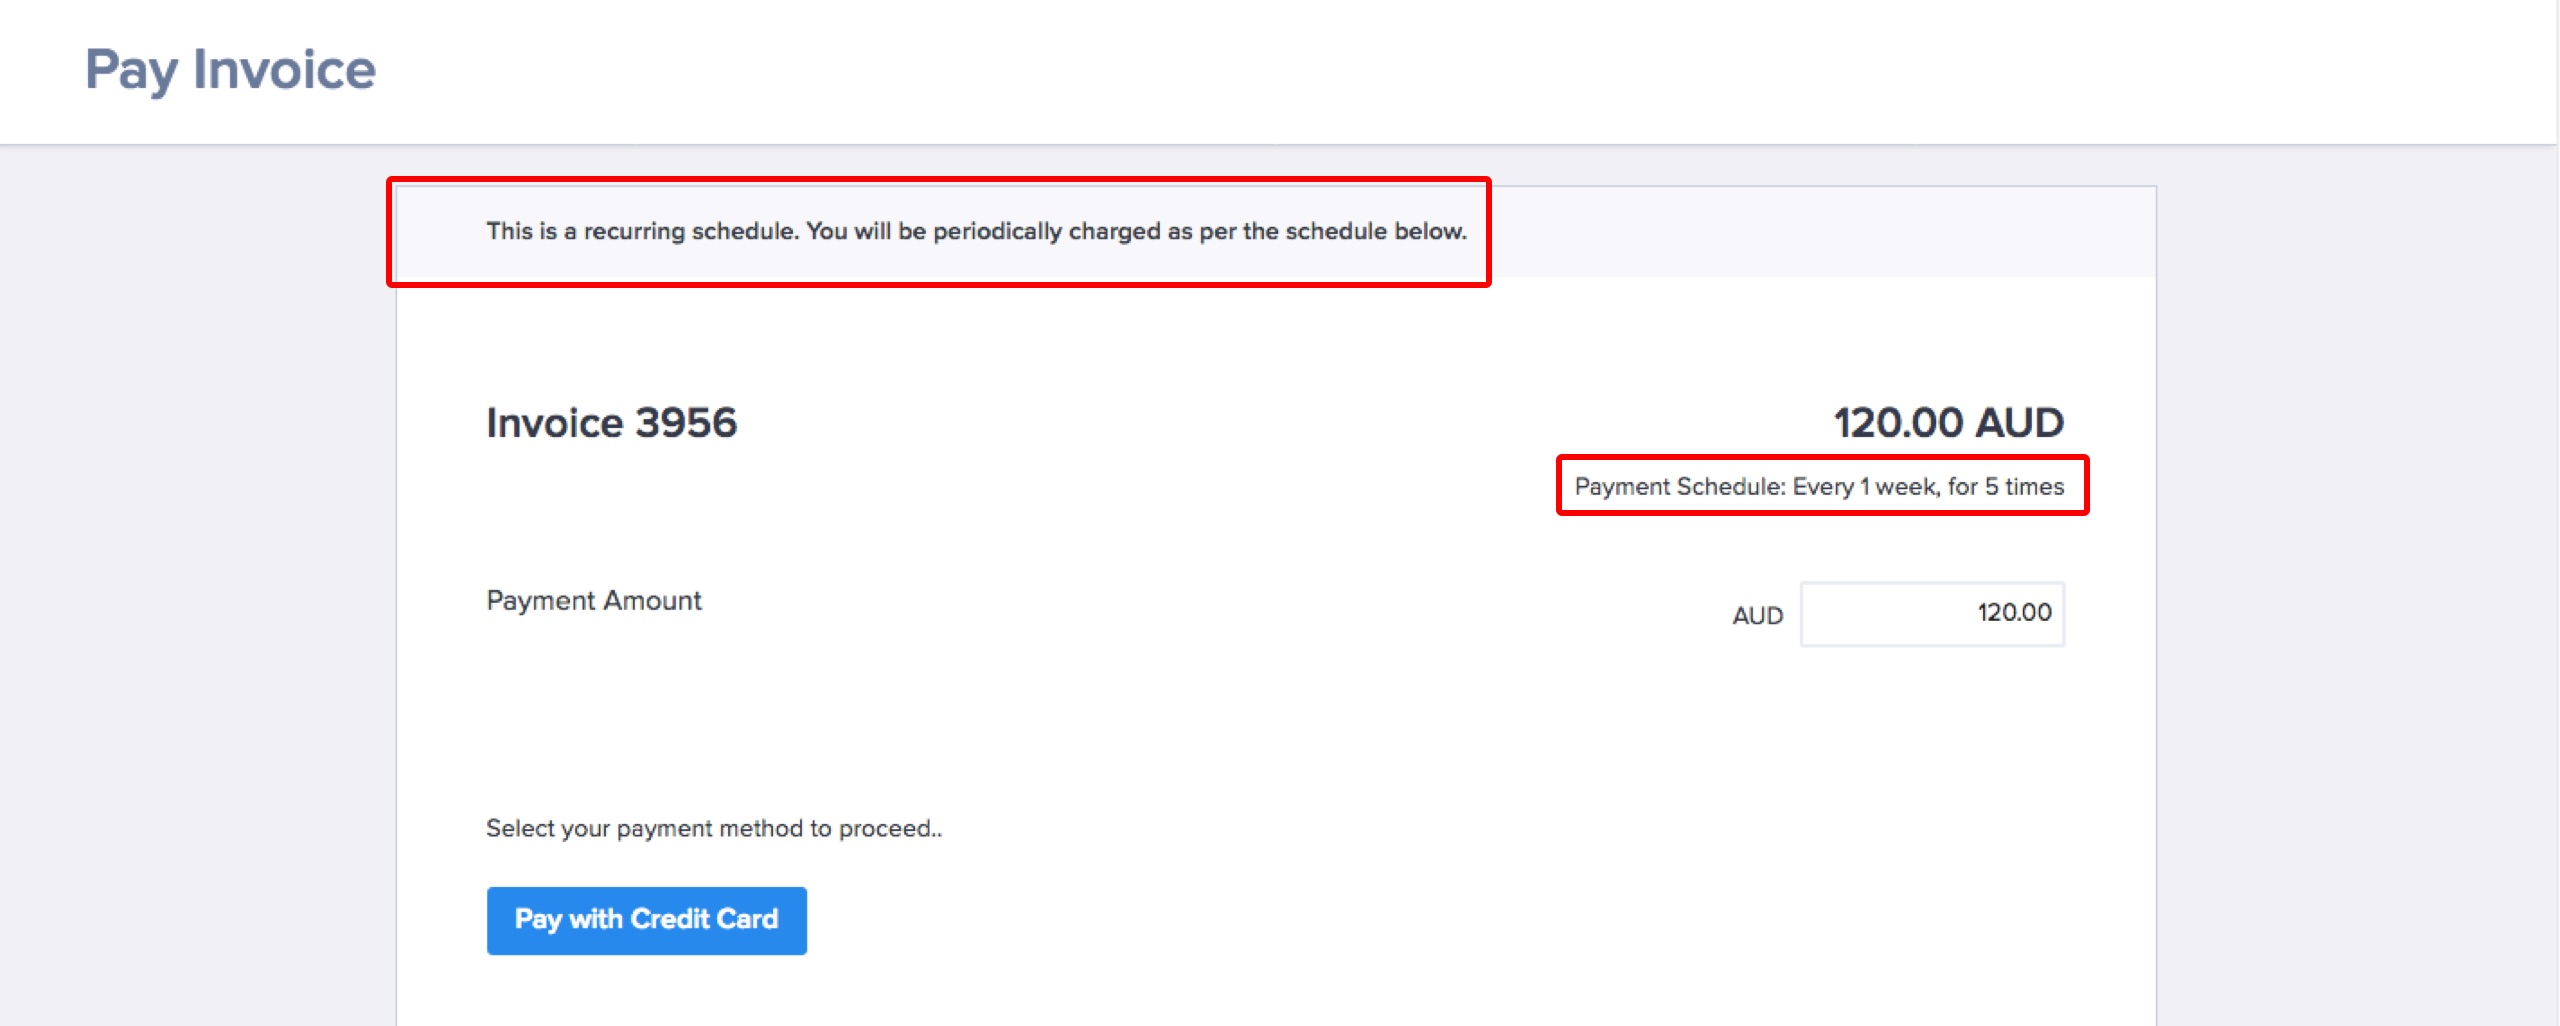Click the number 3956 in the invoice title
This screenshot has height=1026, width=2560.
686,423
